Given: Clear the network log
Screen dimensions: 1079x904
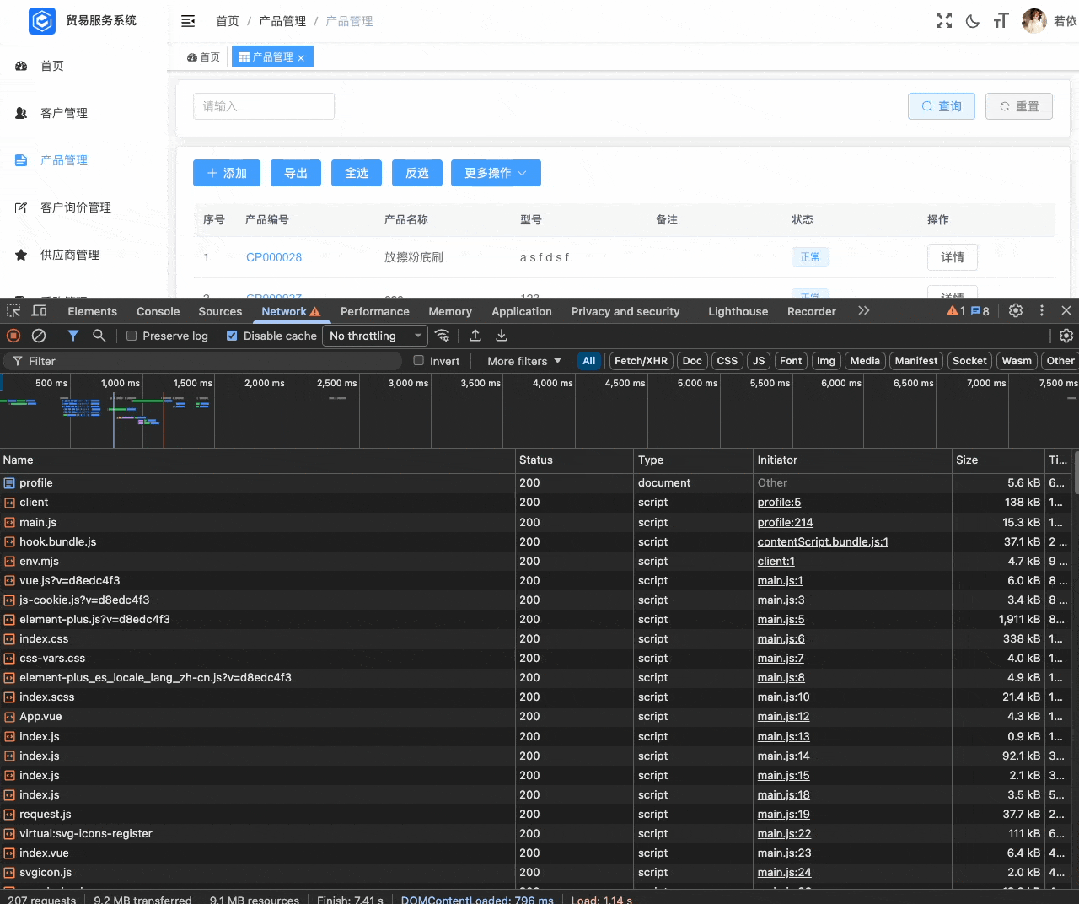Looking at the screenshot, I should pos(39,336).
